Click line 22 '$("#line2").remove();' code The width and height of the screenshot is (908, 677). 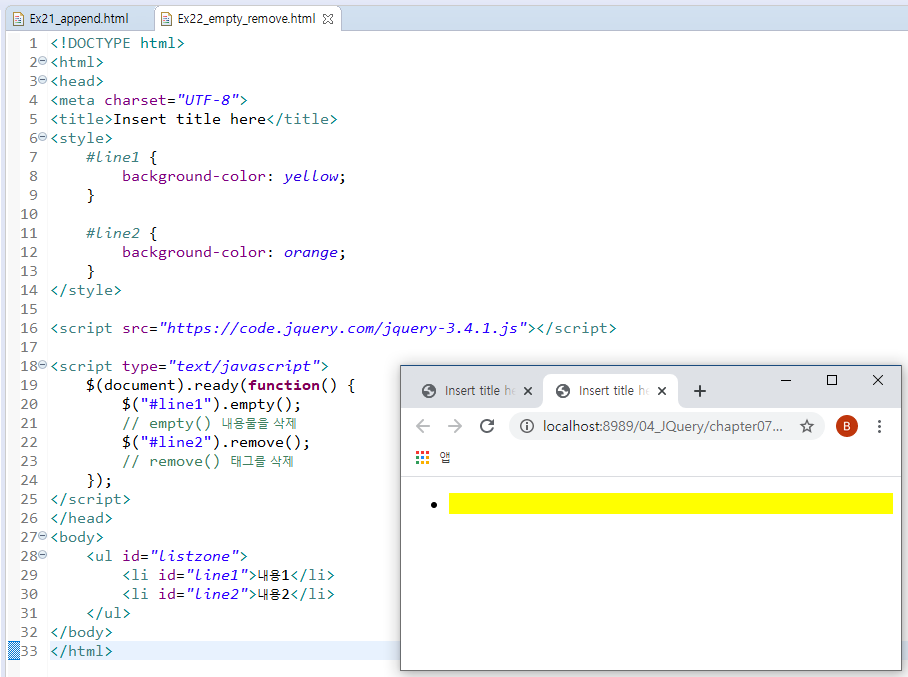(215, 442)
